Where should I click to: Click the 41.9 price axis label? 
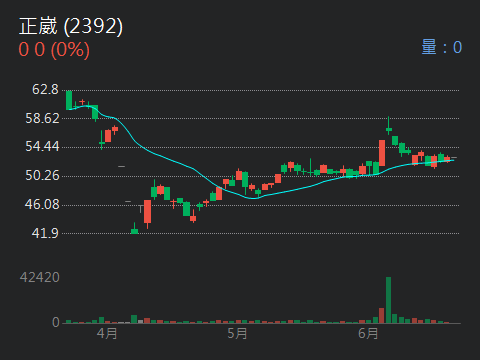(45, 233)
